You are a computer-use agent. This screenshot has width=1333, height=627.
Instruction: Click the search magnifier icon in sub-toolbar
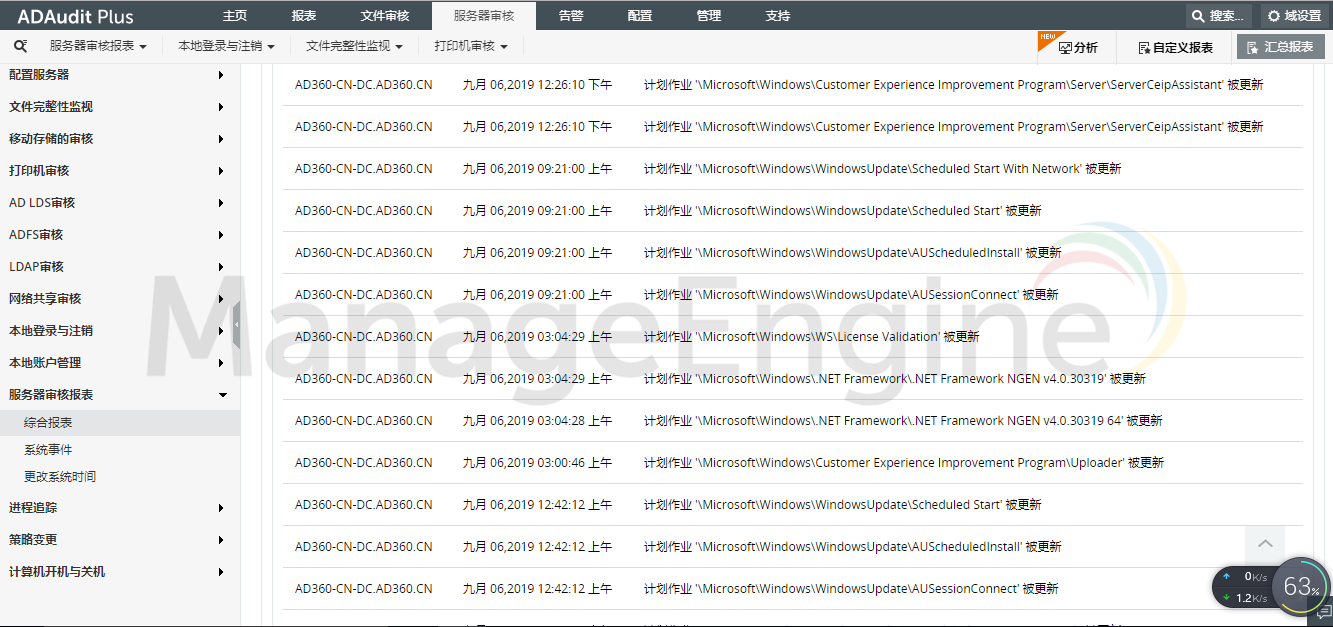coord(20,46)
